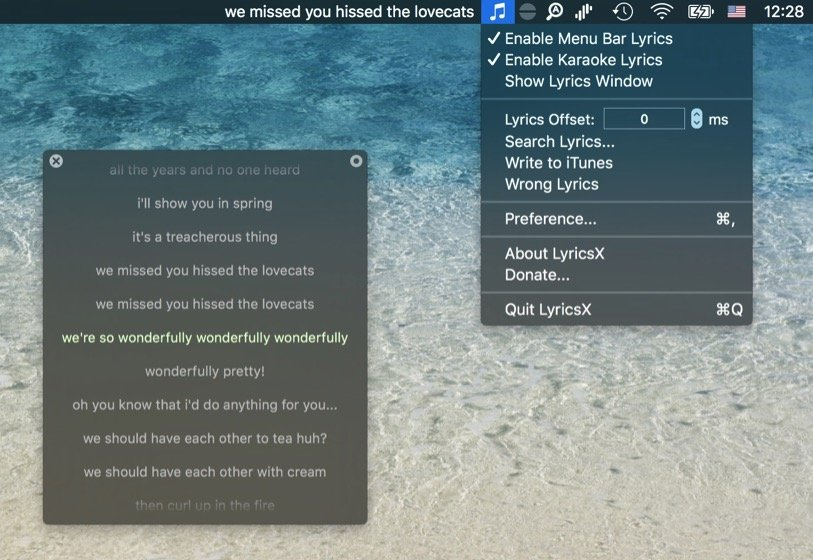
Task: Choose Write to iTunes
Action: pyautogui.click(x=558, y=163)
